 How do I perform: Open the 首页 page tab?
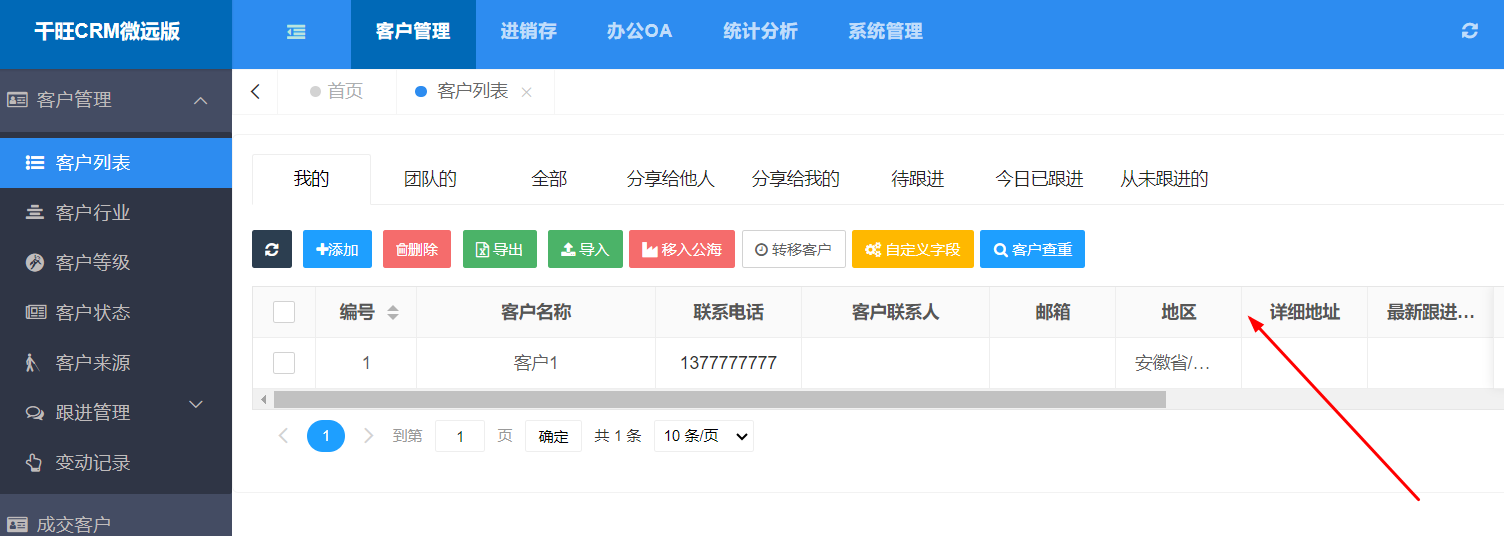coord(337,92)
